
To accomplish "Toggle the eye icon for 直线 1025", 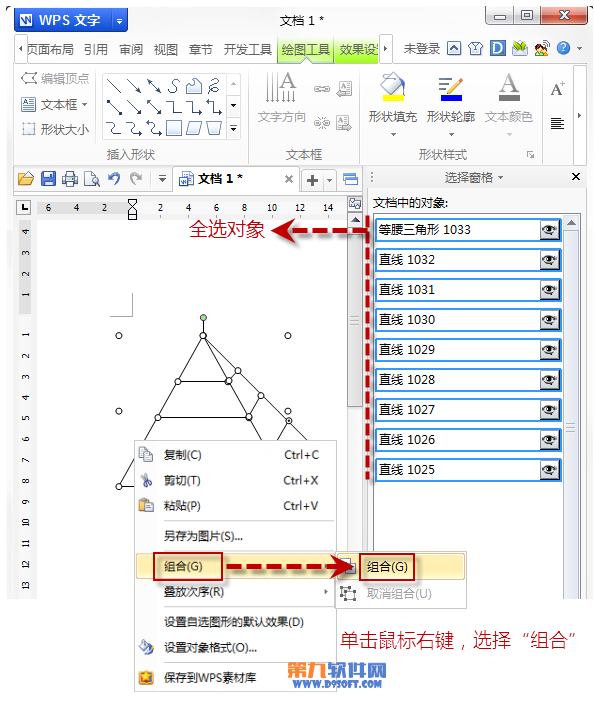I will (549, 470).
